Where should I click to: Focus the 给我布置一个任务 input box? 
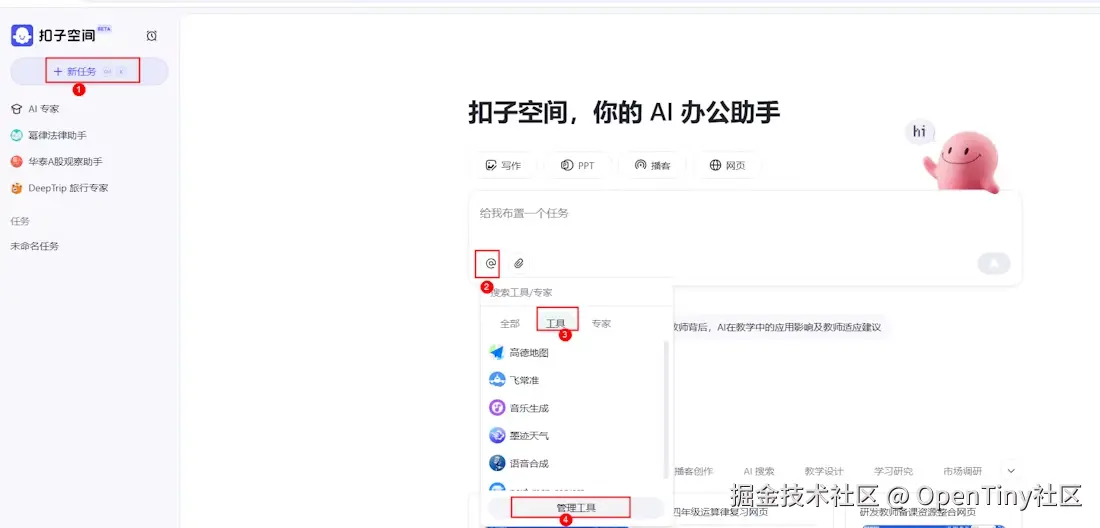(745, 213)
